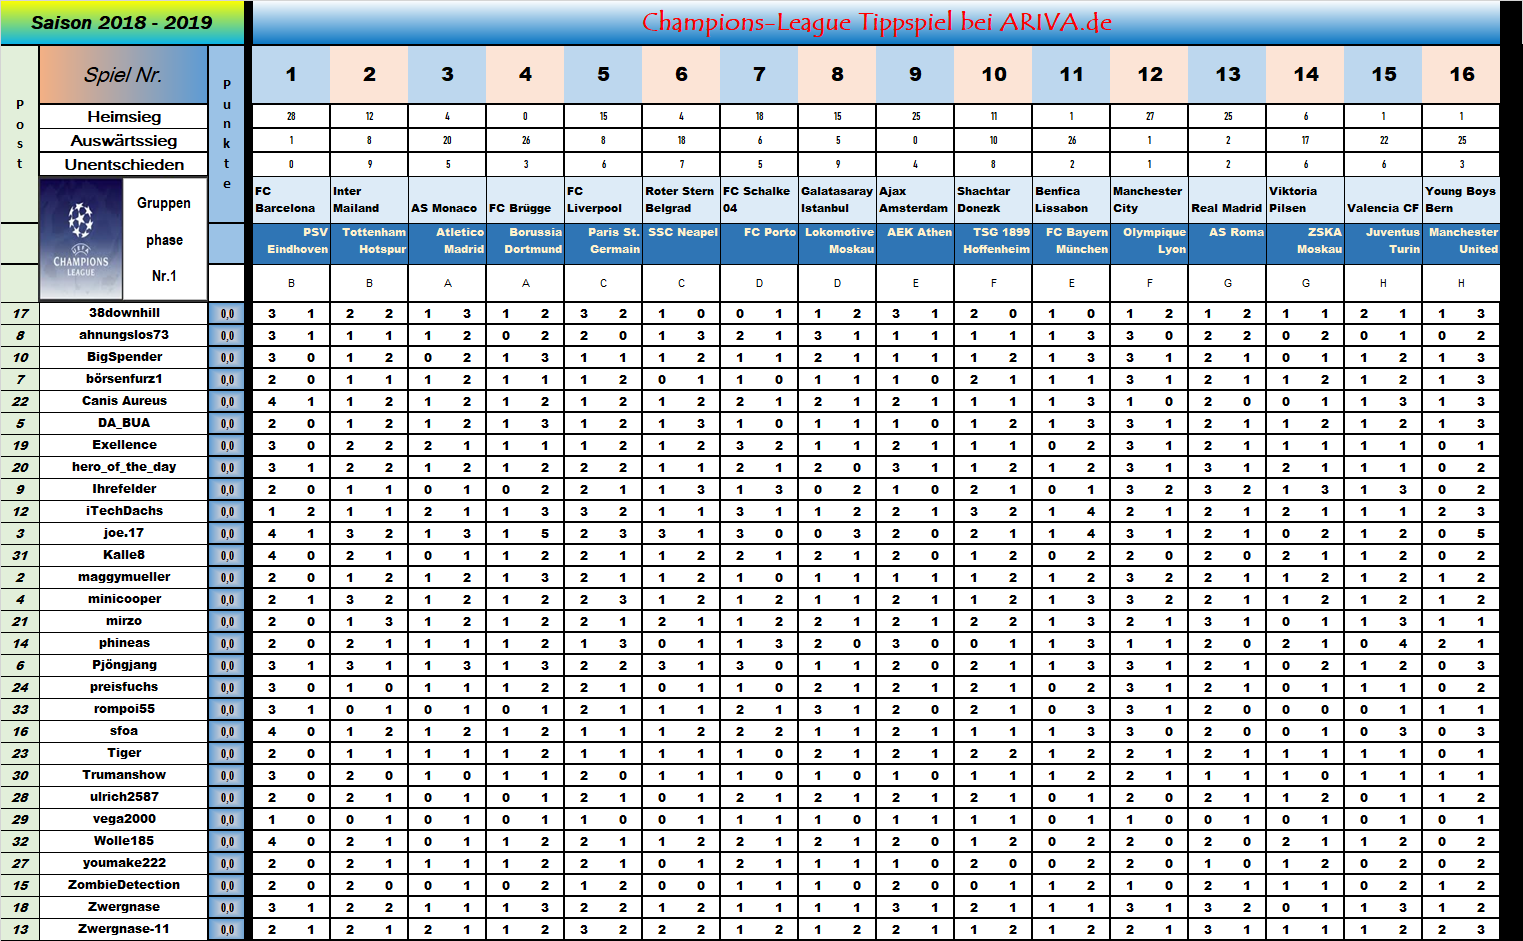Click the 'Viktoria Pilsen' team cell
This screenshot has width=1523, height=941.
pos(1305,200)
